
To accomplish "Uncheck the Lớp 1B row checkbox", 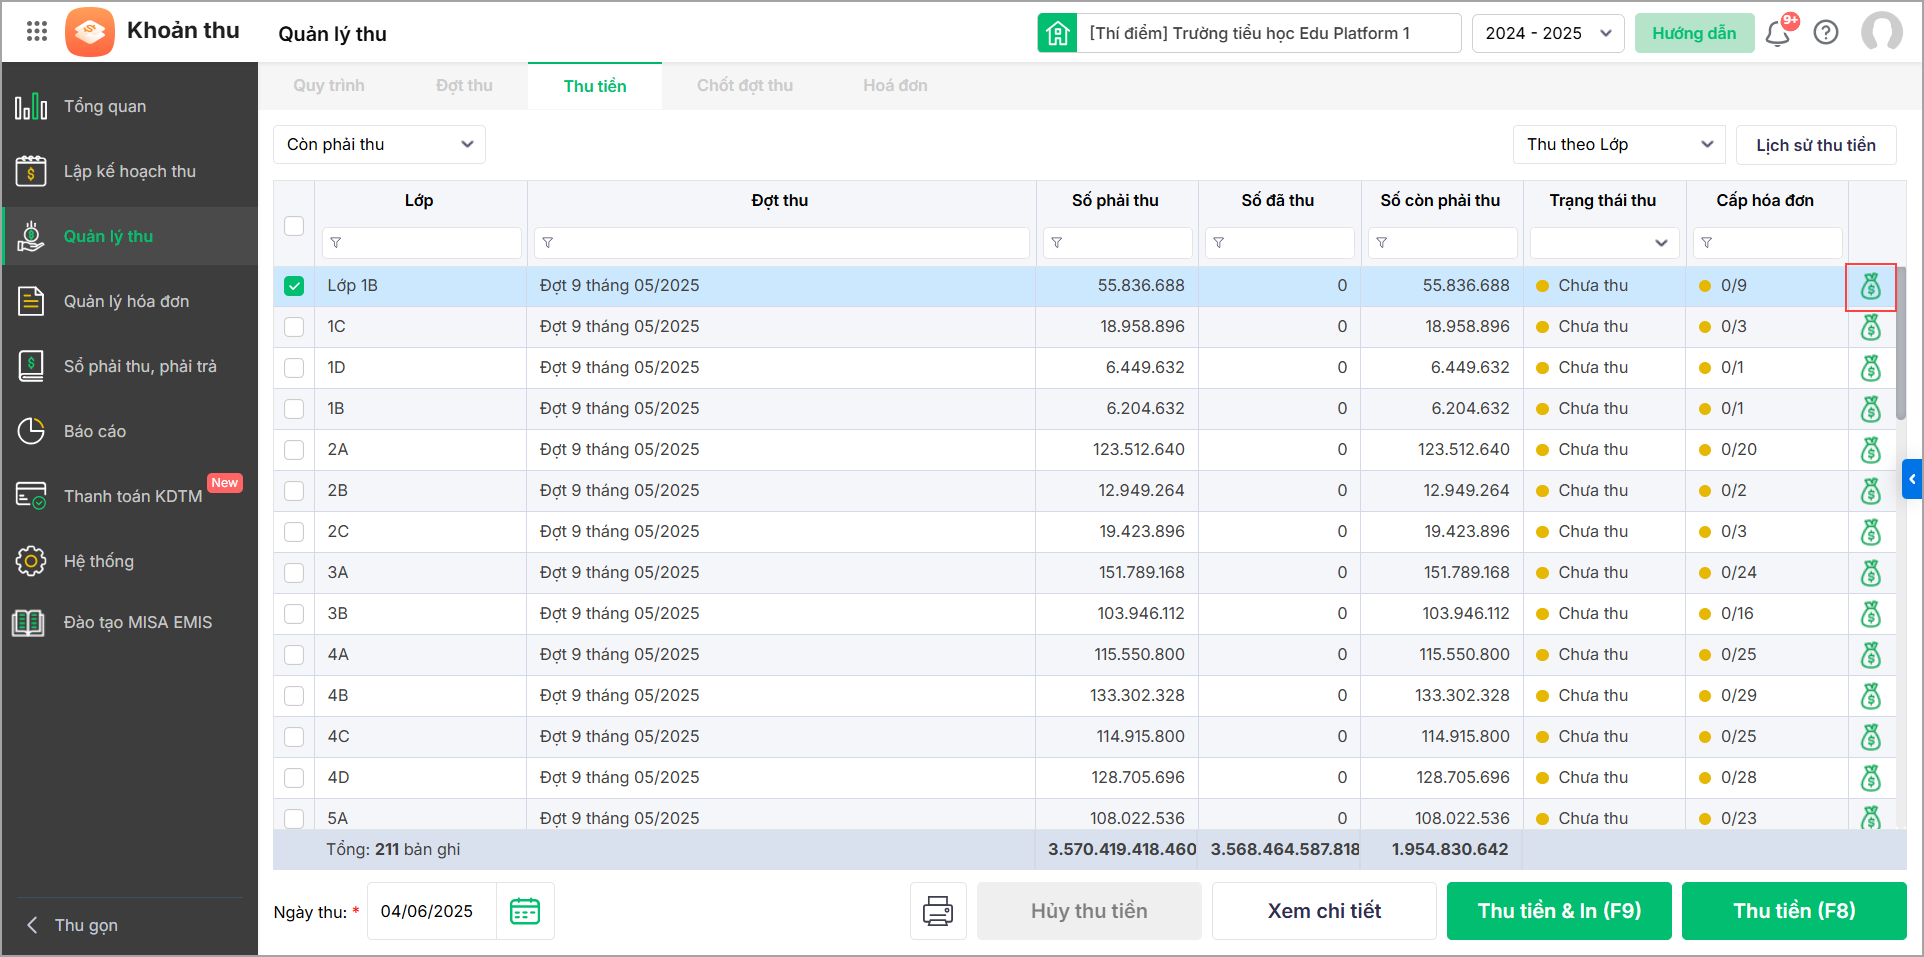I will pos(294,286).
